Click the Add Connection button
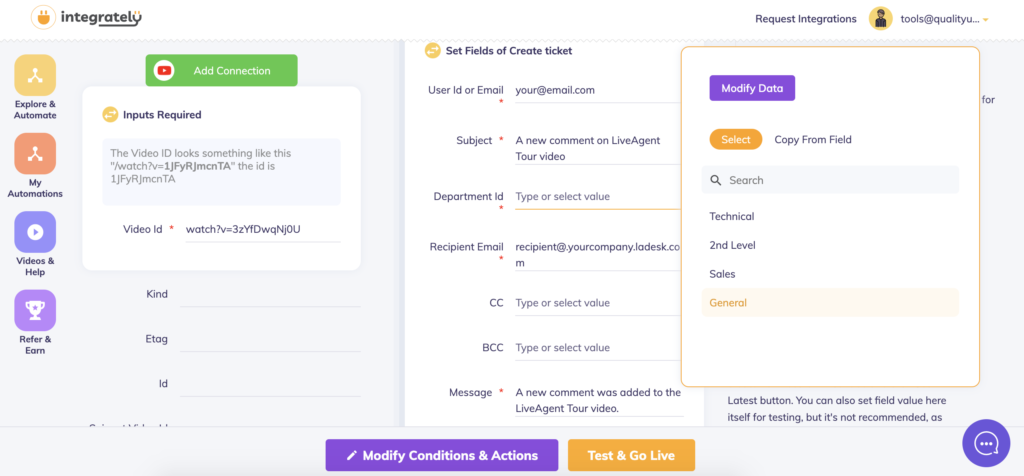 (221, 71)
